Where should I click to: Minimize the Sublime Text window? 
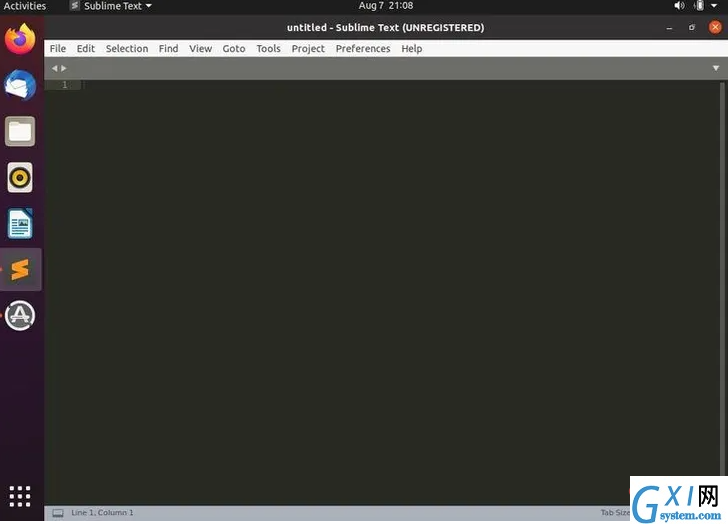[x=669, y=28]
